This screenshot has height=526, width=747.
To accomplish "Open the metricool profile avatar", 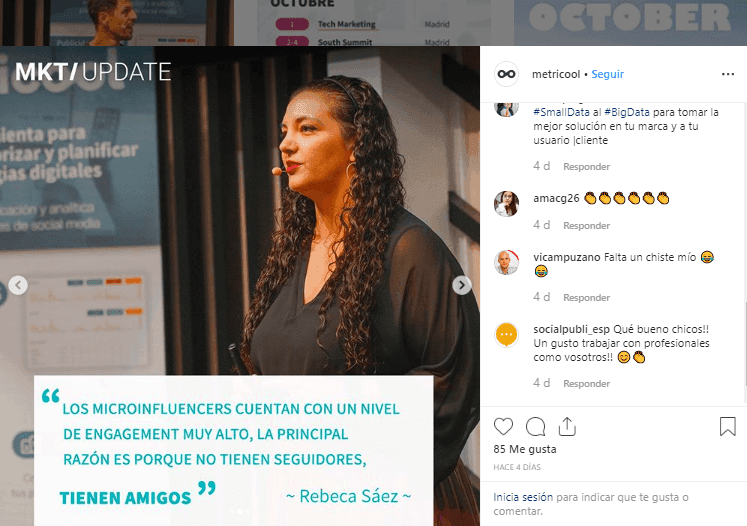I will point(506,74).
